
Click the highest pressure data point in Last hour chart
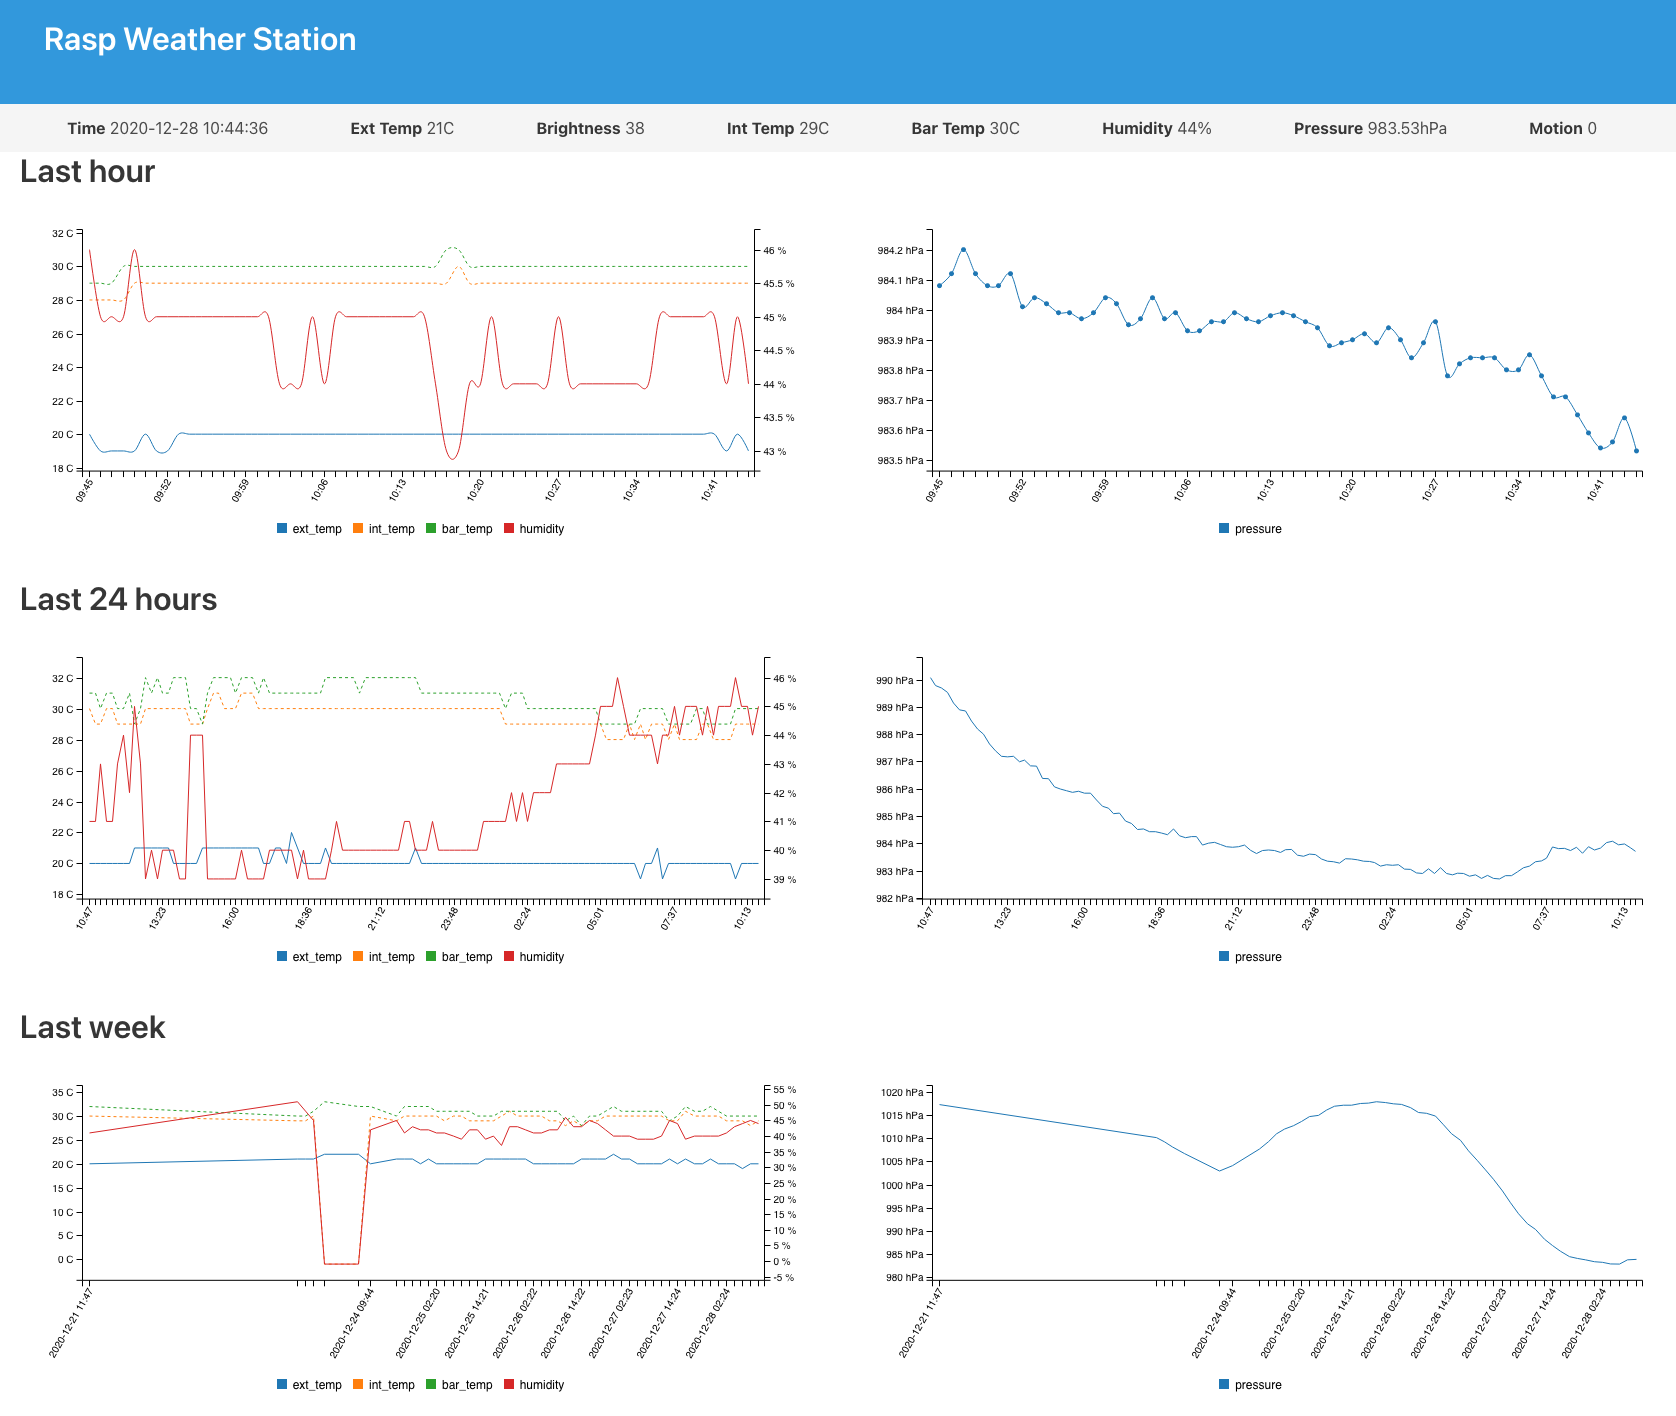click(963, 249)
